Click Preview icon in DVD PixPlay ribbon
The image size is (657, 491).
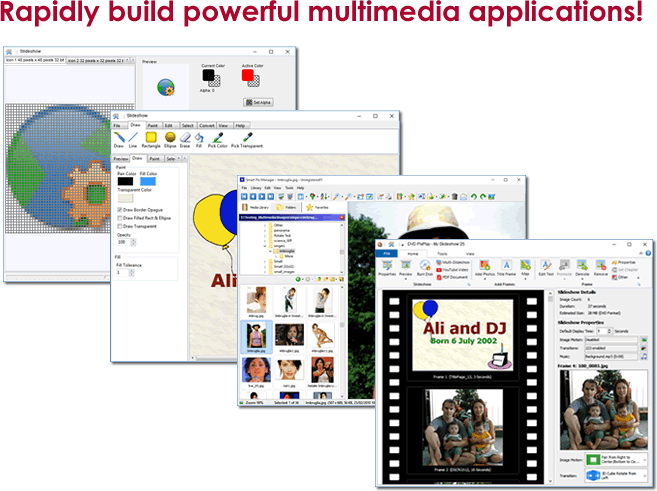coord(405,268)
